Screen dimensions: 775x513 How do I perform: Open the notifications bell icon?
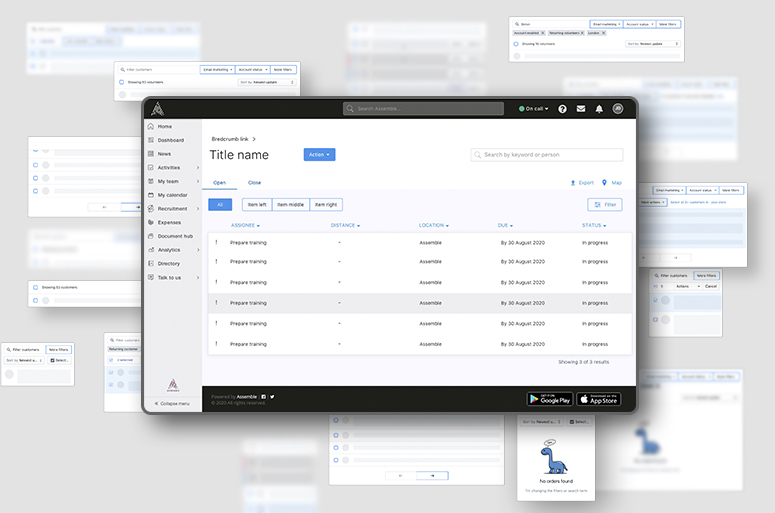tap(599, 108)
